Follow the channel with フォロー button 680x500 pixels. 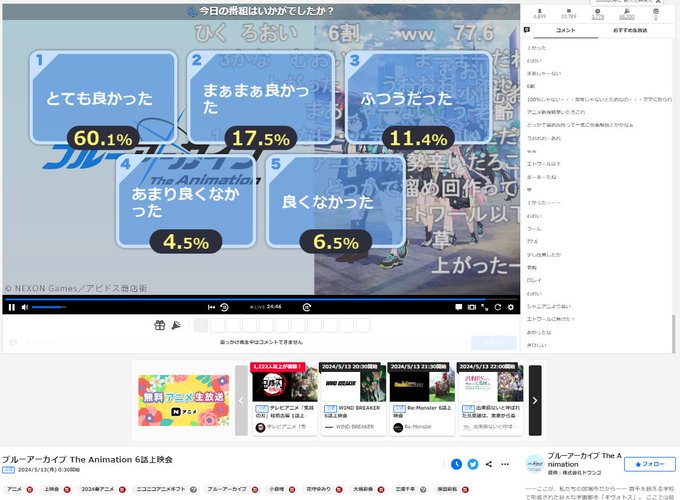(x=650, y=464)
